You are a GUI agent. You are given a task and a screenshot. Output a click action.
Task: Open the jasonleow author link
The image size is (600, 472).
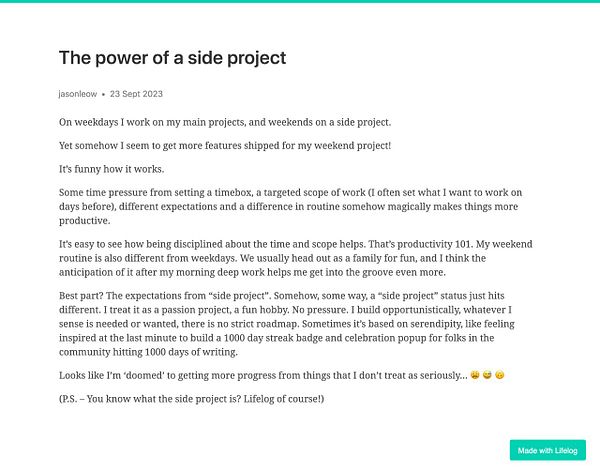point(78,94)
